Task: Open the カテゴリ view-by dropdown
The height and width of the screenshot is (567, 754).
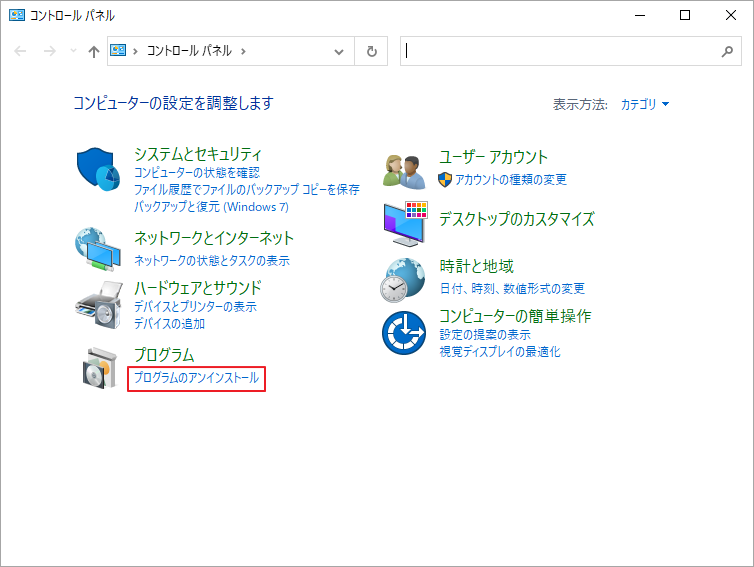Action: click(644, 104)
